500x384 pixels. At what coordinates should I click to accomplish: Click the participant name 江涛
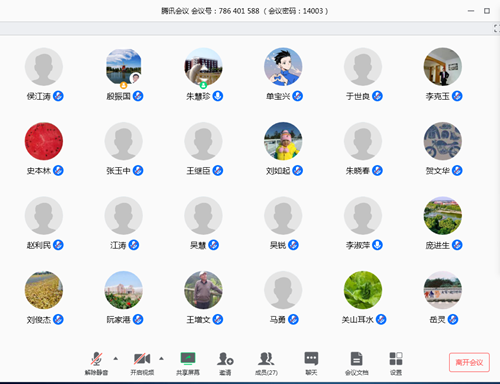coord(118,245)
